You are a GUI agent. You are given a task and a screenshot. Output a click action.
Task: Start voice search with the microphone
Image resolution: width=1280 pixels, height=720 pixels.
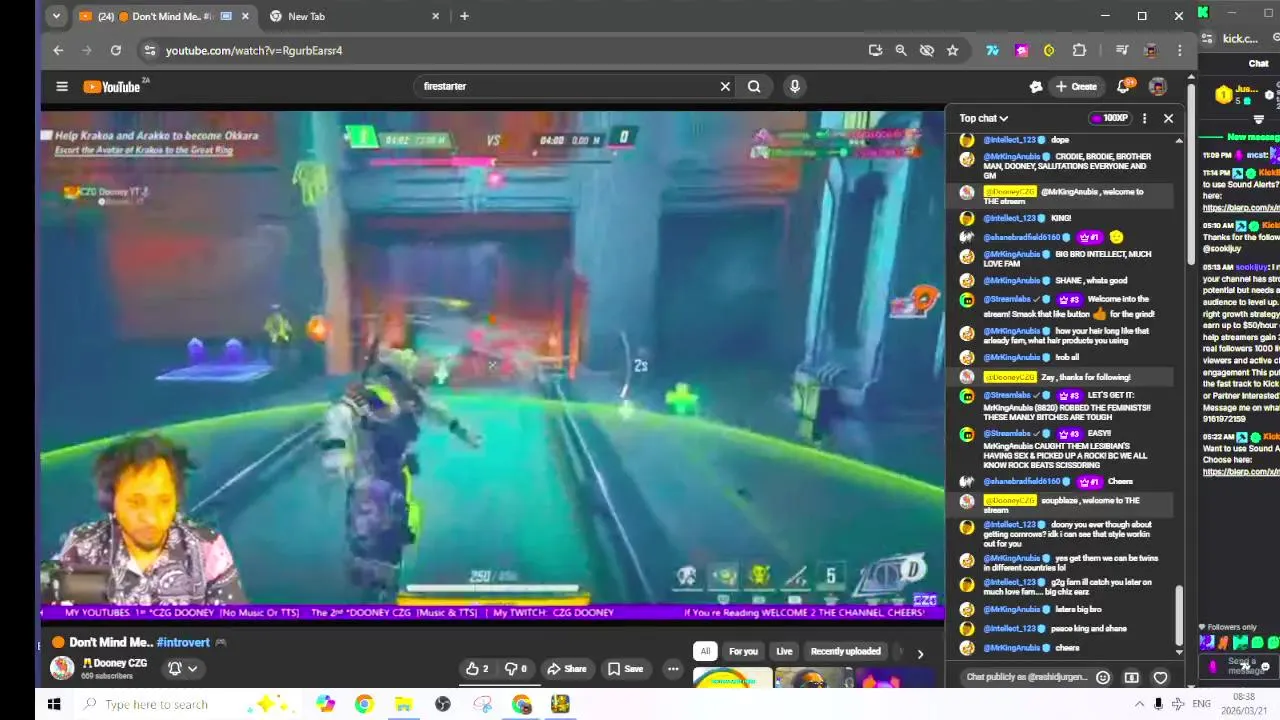795,86
